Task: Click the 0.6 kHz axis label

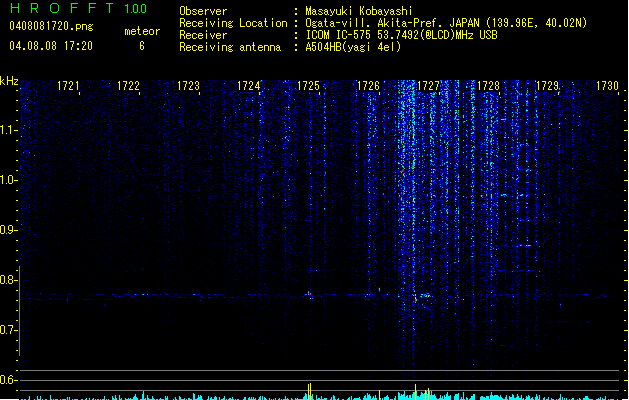Action: tap(8, 380)
